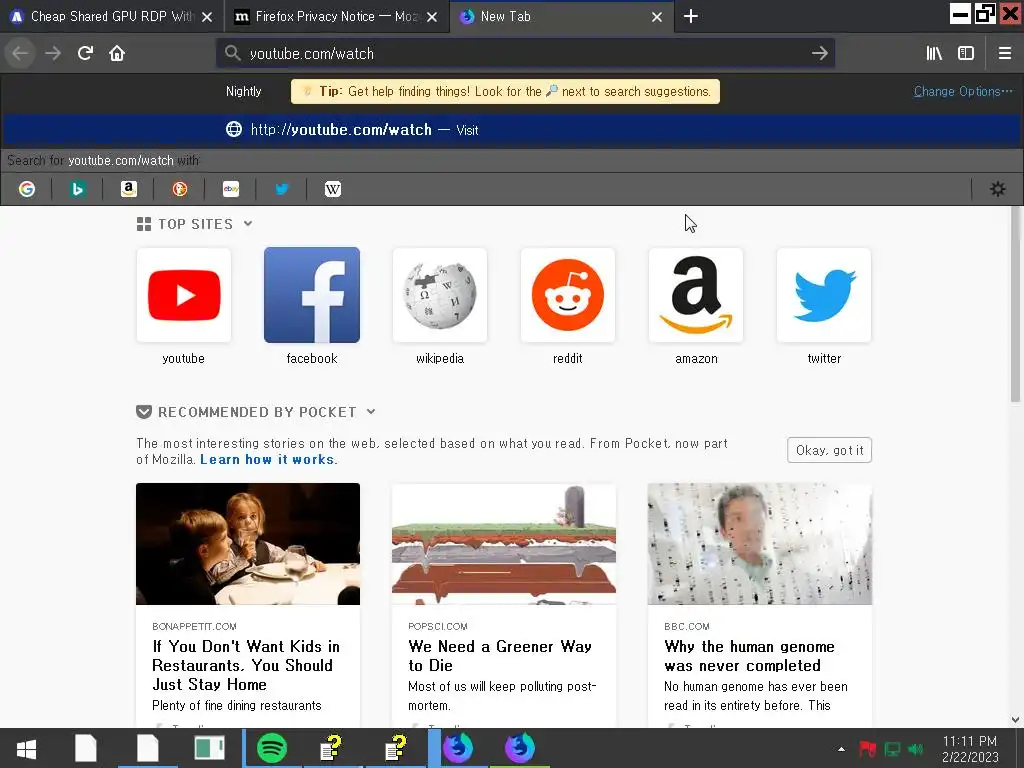This screenshot has height=768, width=1024.
Task: Click the genome article thumbnail image
Action: 760,544
